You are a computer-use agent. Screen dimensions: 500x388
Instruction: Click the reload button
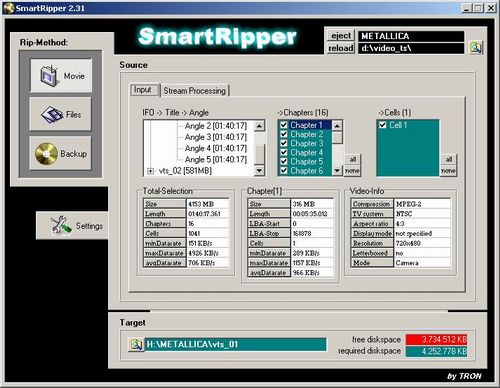click(341, 48)
